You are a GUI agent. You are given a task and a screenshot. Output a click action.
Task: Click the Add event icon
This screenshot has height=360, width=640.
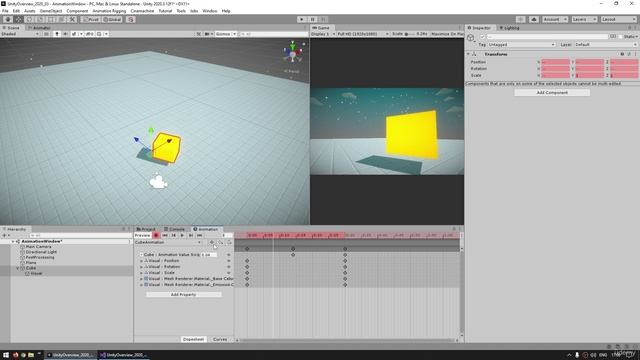(x=229, y=242)
